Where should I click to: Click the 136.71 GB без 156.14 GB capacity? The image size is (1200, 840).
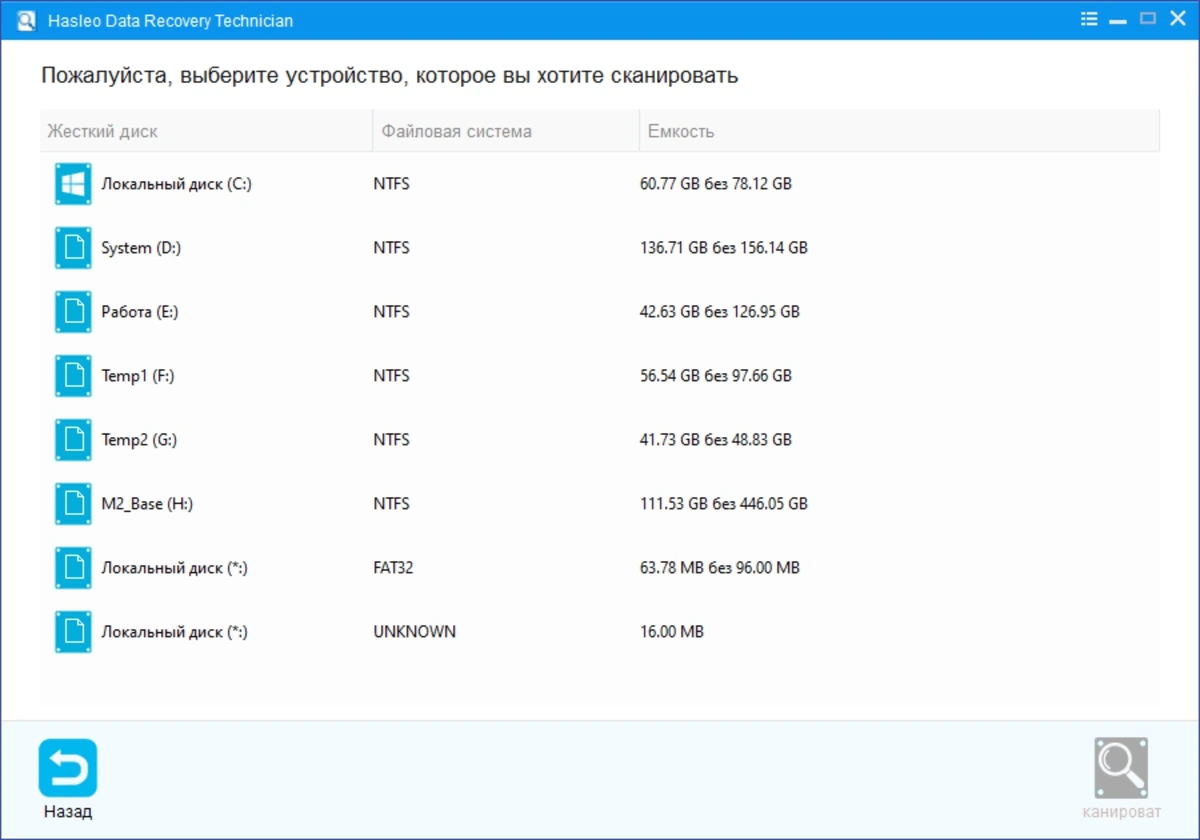(x=724, y=248)
